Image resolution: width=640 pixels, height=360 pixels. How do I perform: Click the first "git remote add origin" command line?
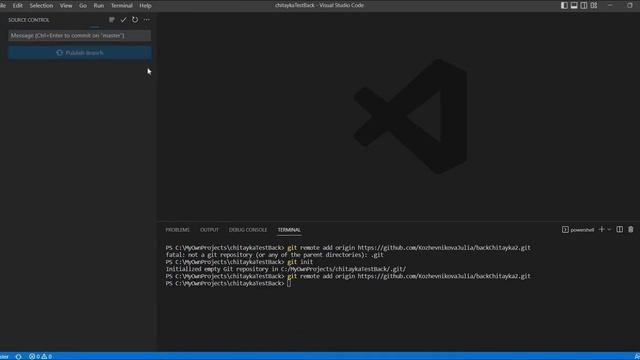click(x=348, y=248)
